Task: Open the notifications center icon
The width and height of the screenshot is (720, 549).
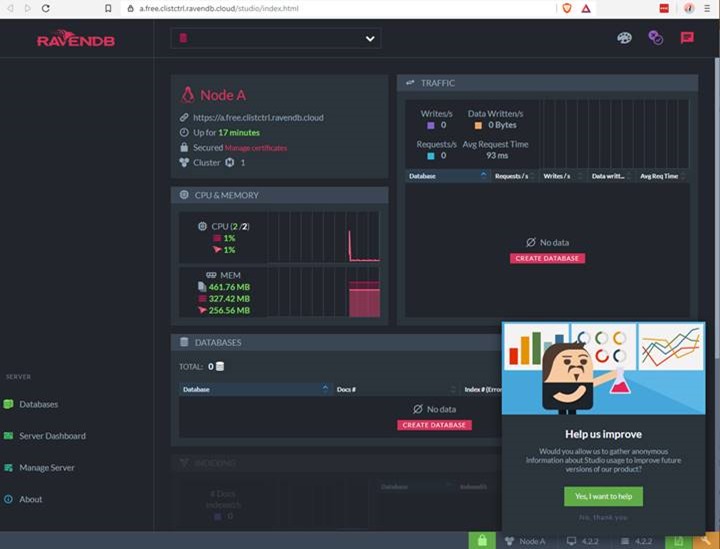Action: (655, 38)
